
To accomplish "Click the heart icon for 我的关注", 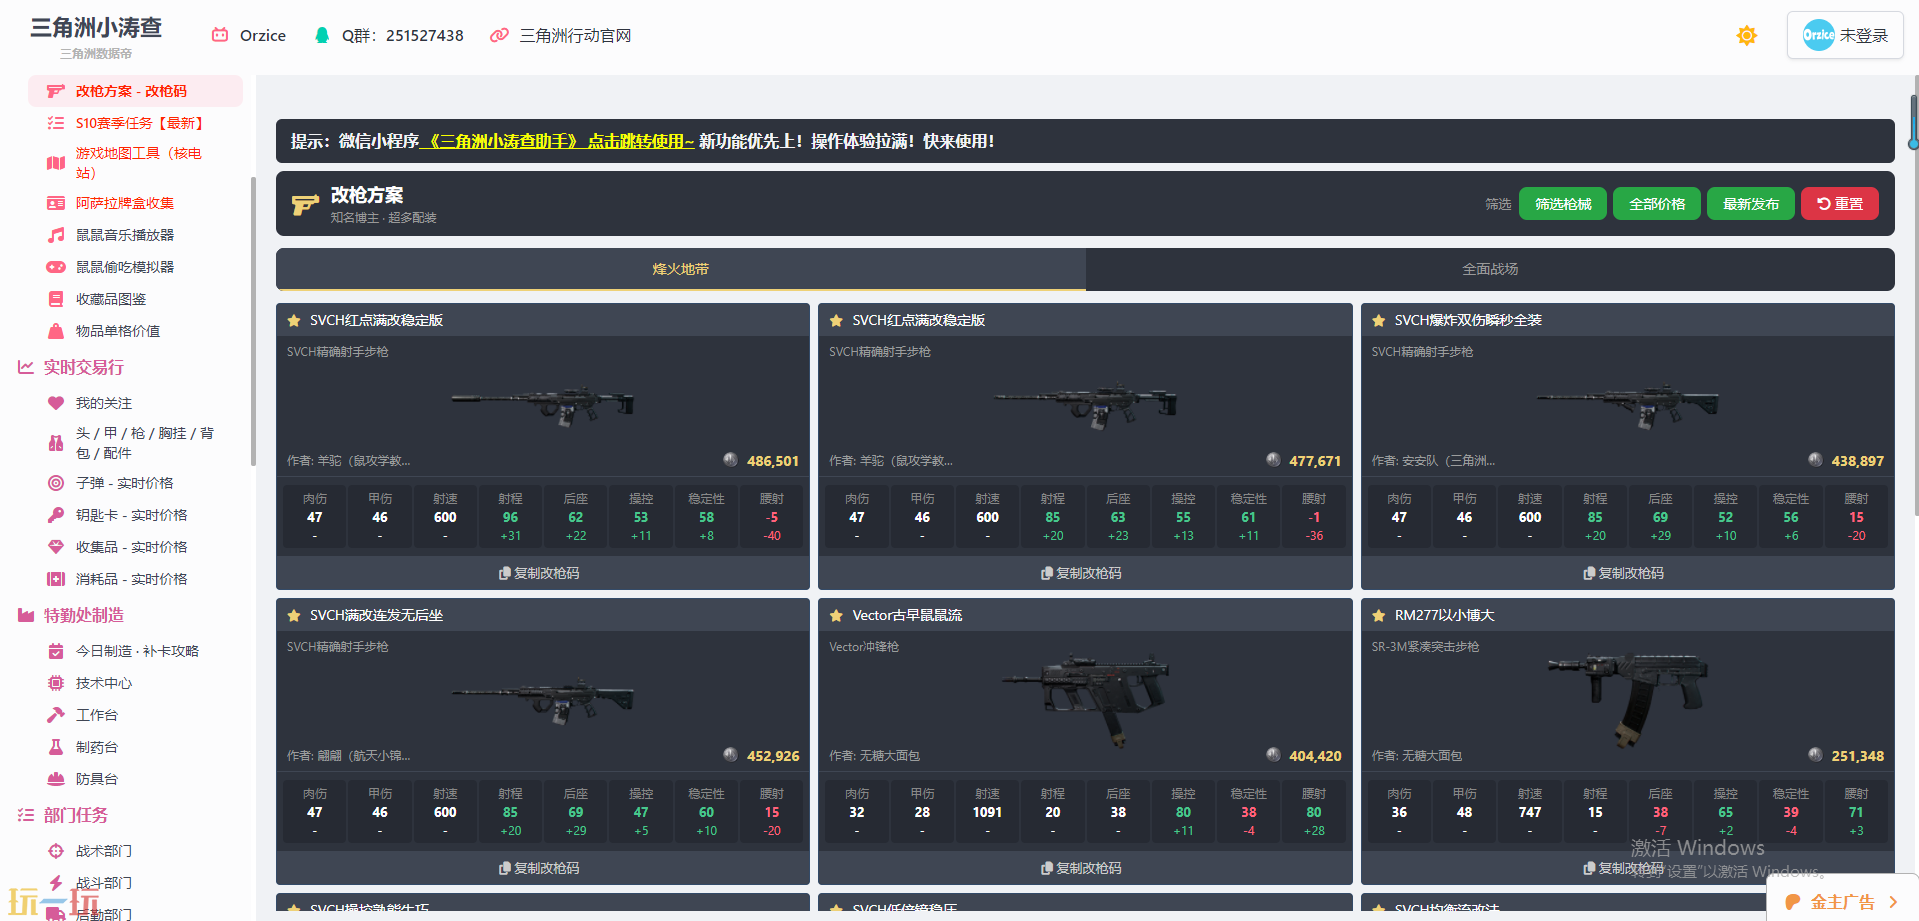I will point(56,403).
